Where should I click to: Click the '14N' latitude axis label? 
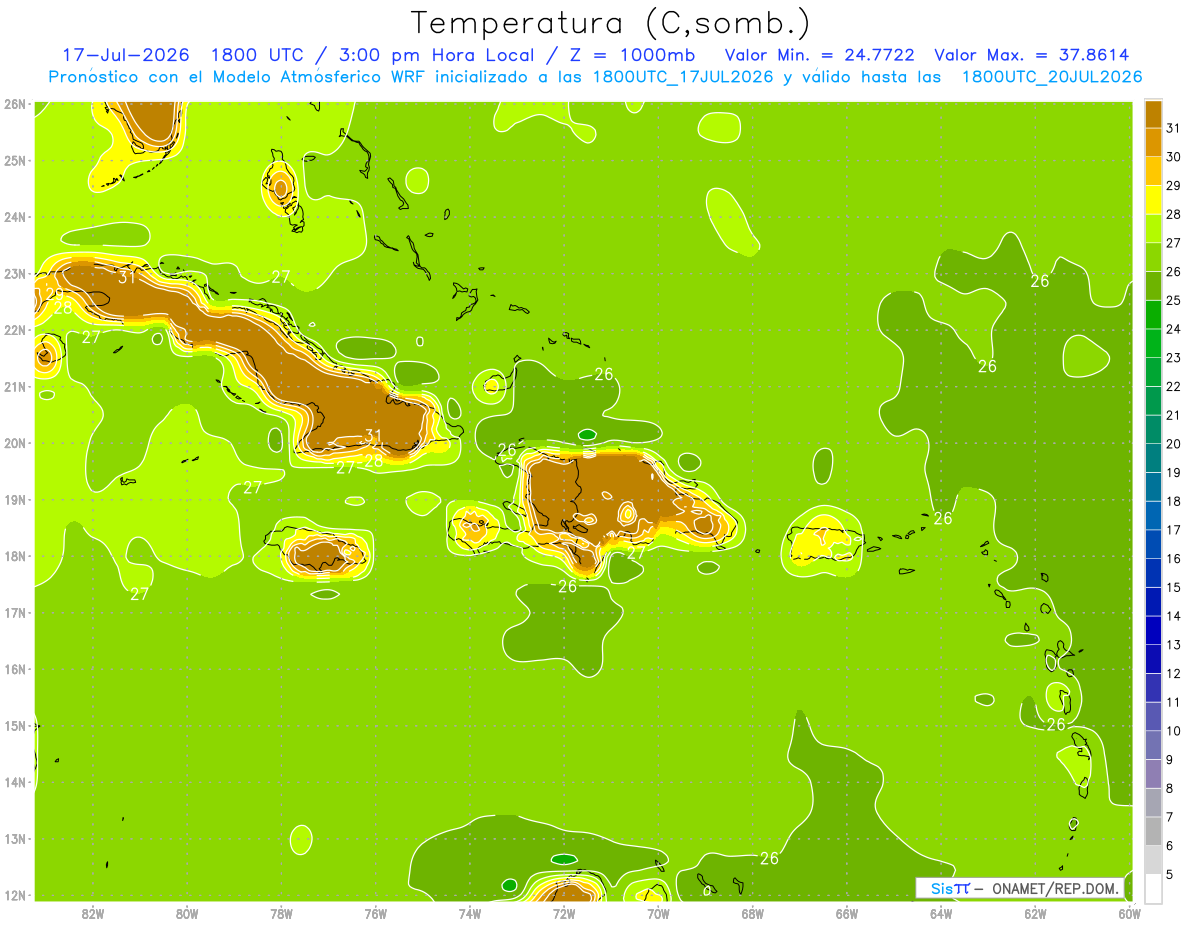coord(15,782)
